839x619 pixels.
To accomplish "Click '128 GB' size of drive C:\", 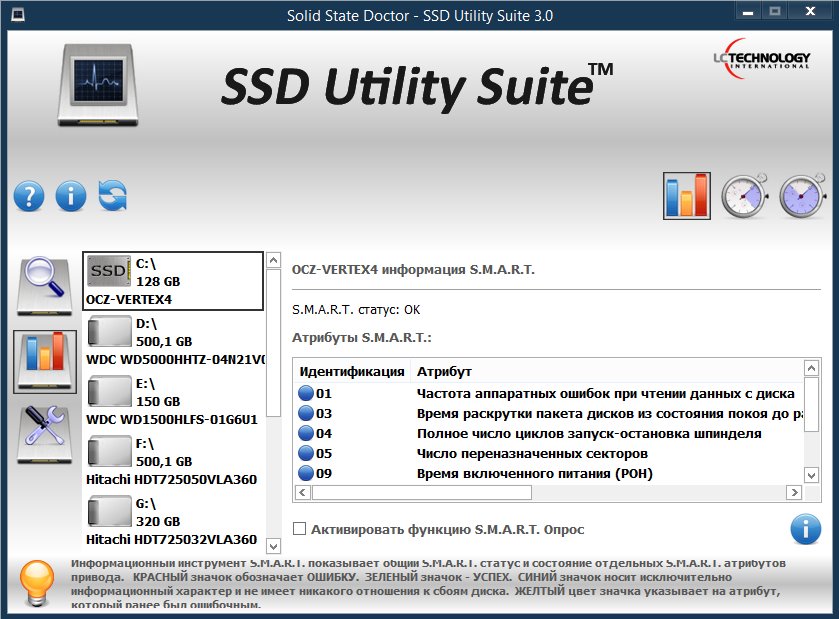I will click(158, 281).
